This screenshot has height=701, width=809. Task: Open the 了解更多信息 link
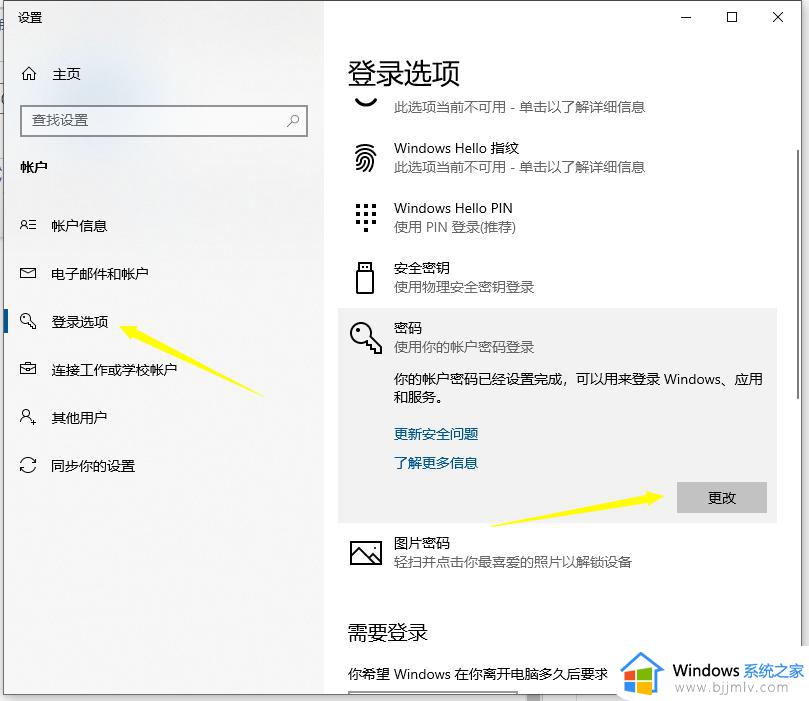436,463
